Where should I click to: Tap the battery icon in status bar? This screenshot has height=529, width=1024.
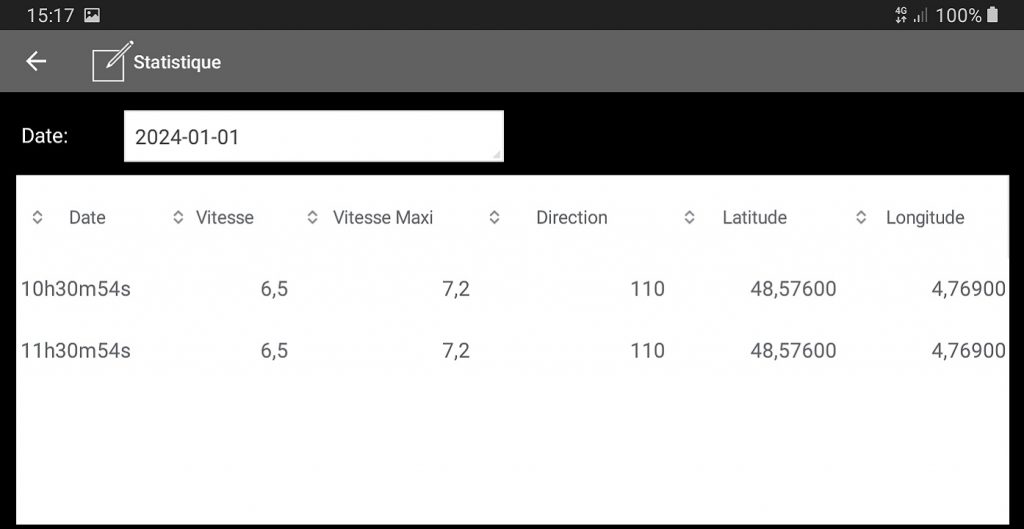pyautogui.click(x=992, y=14)
